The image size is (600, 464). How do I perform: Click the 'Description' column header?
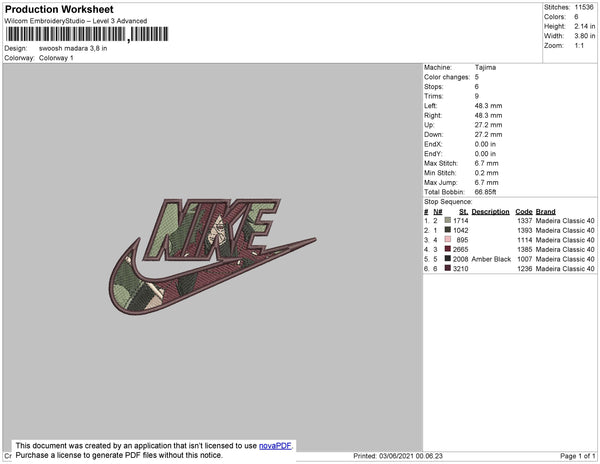pyautogui.click(x=491, y=212)
